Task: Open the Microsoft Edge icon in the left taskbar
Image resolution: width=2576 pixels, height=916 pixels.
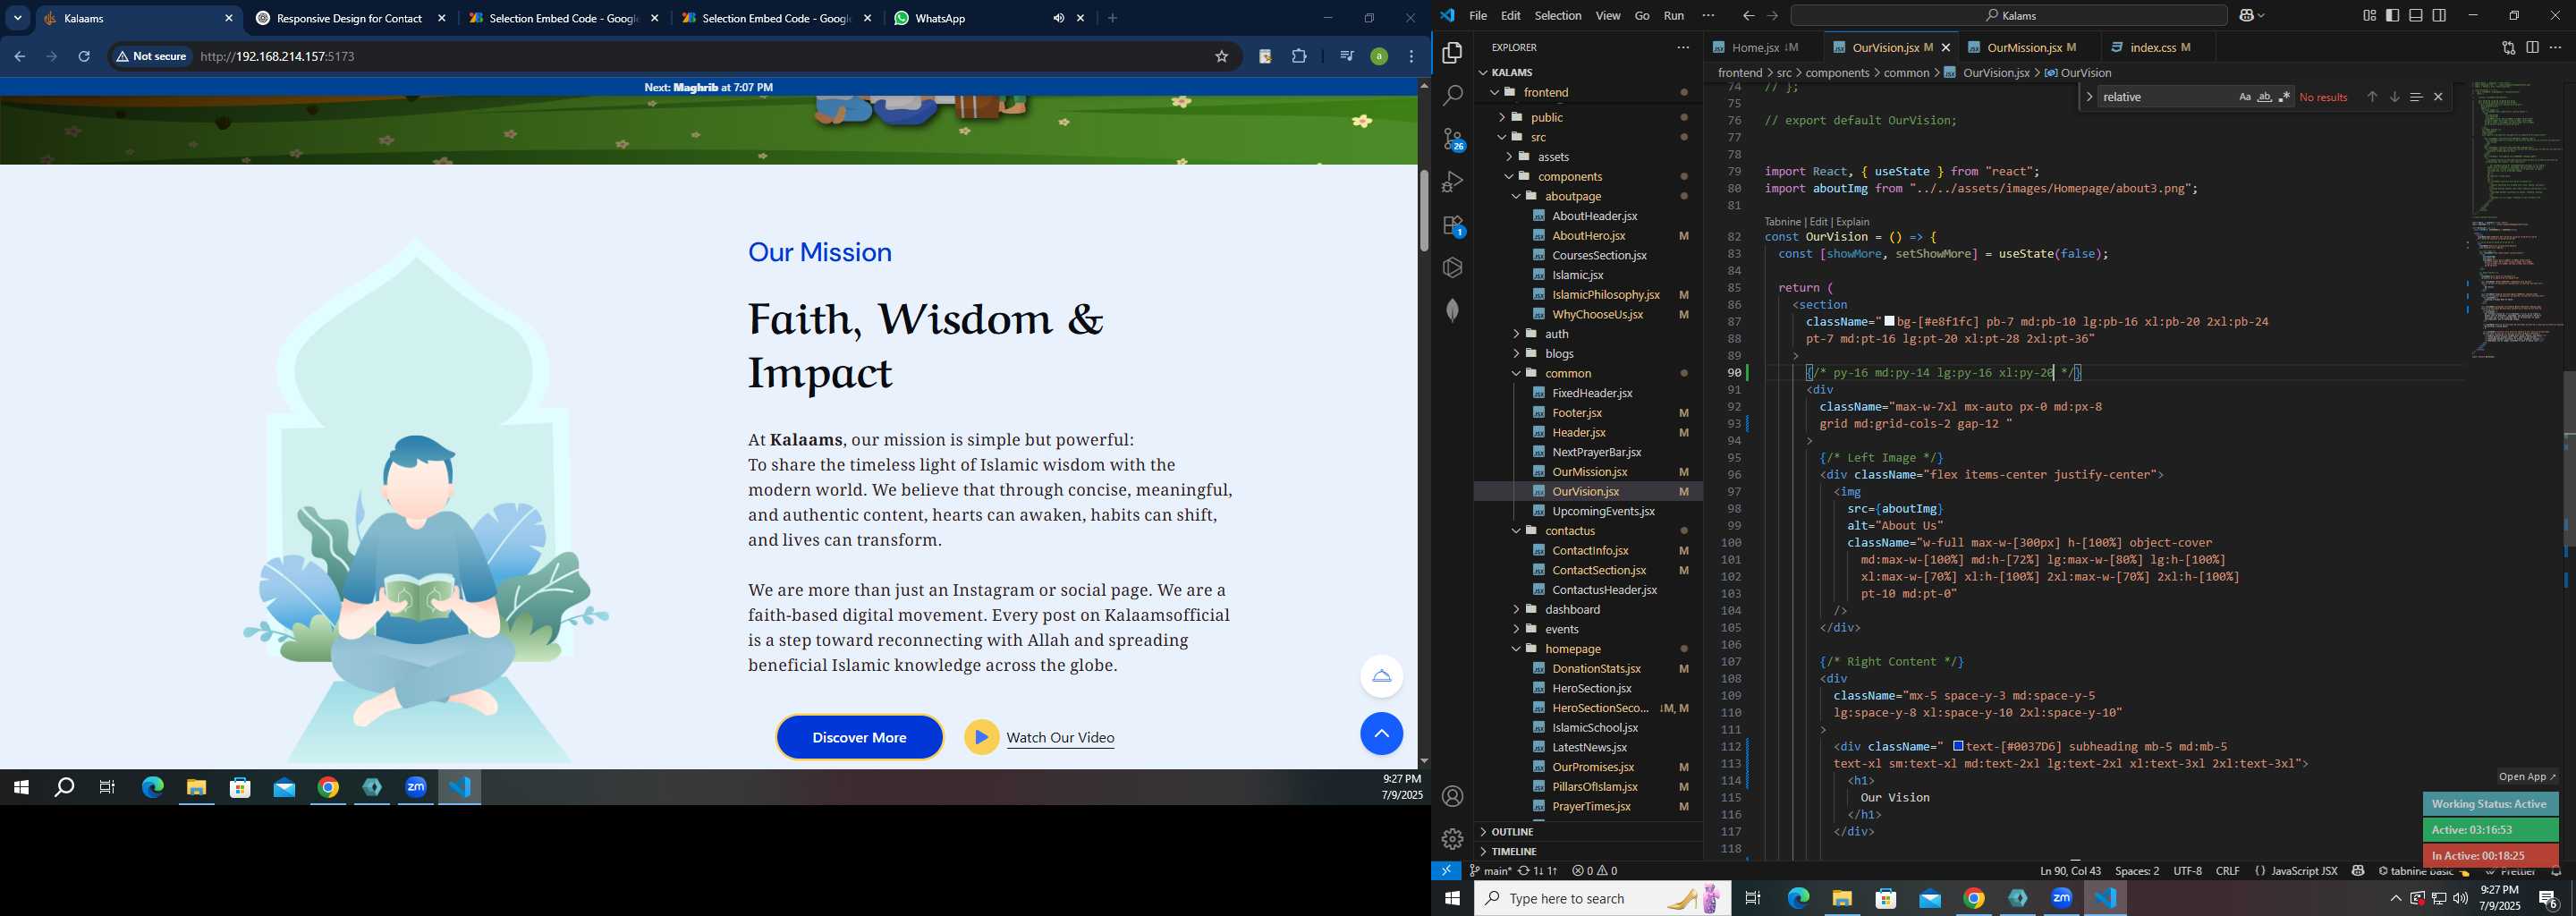Action: (152, 788)
